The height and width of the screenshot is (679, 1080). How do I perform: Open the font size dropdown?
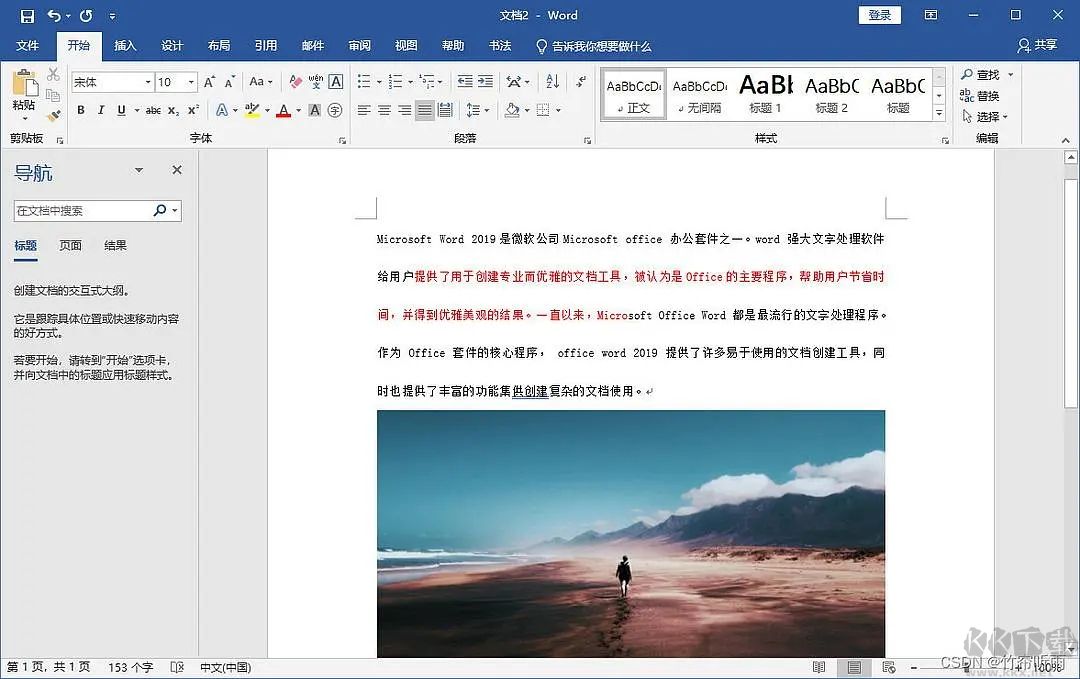(x=190, y=81)
